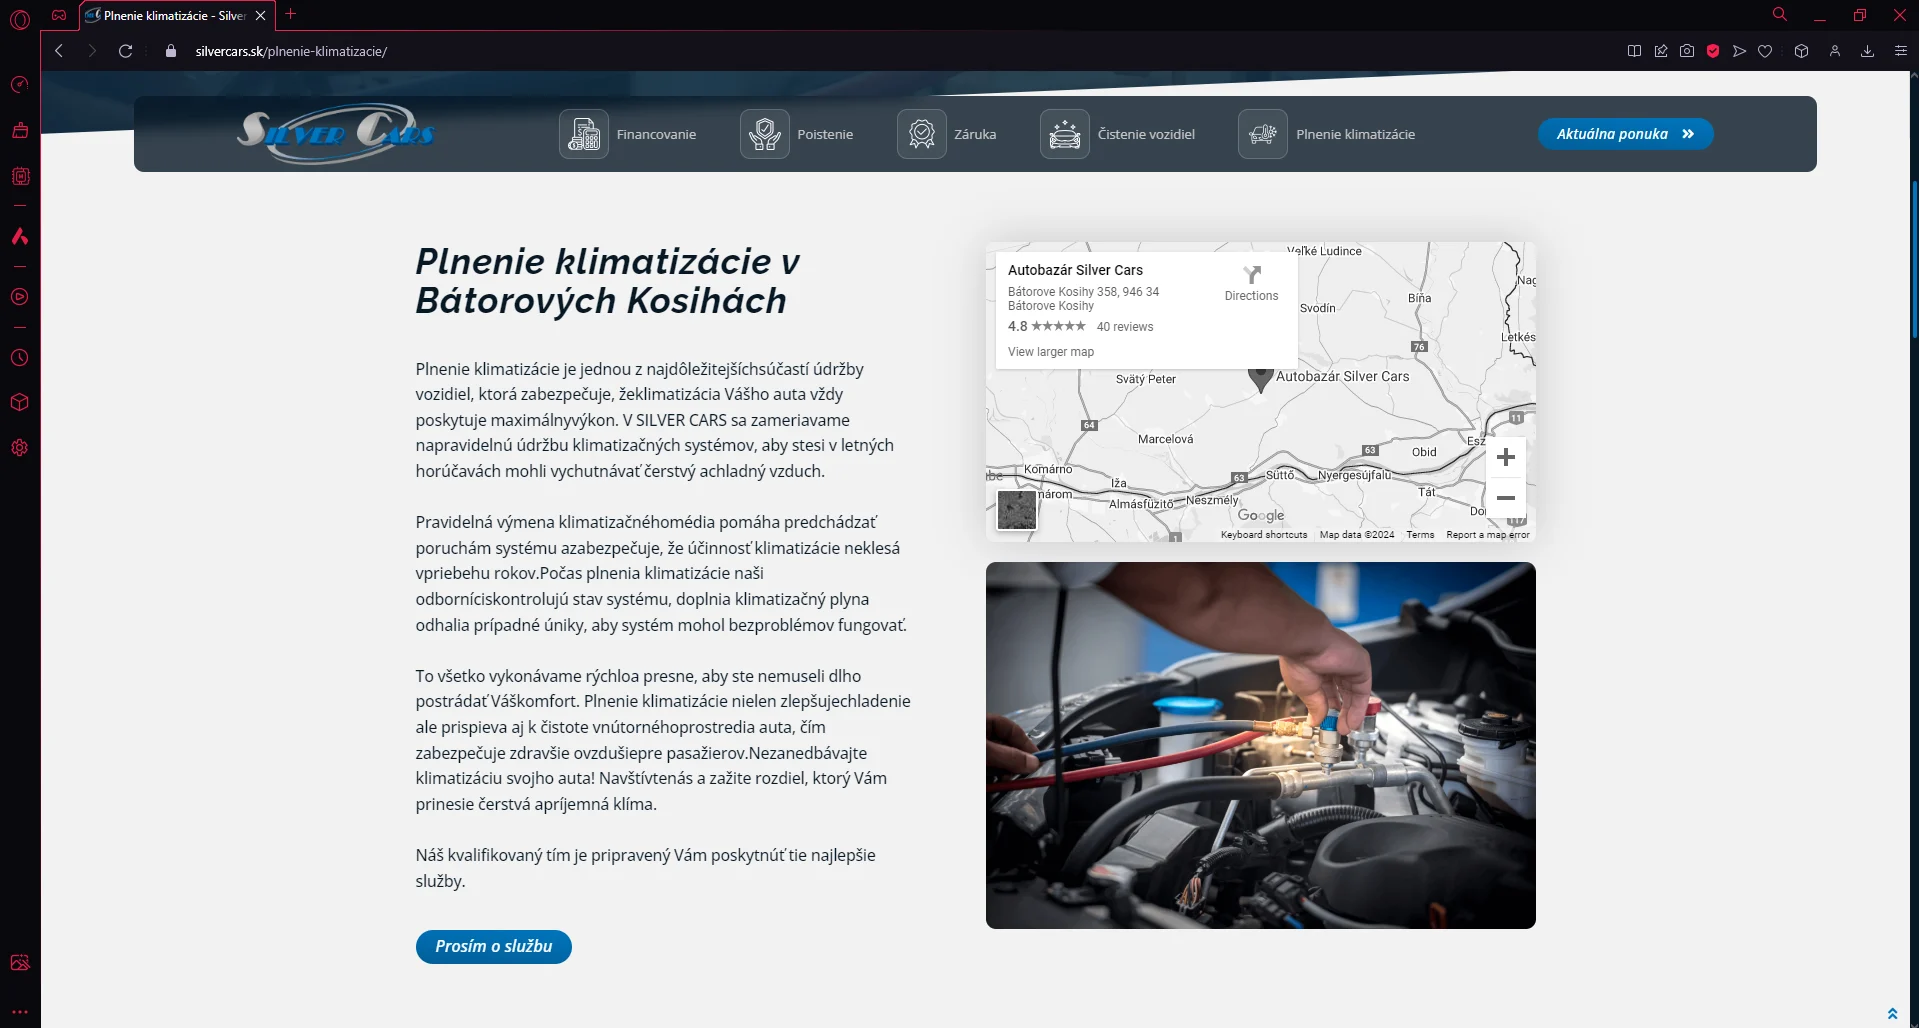Screen dimensions: 1919x1028
Task: Zoom out on the Google map
Action: (x=1505, y=498)
